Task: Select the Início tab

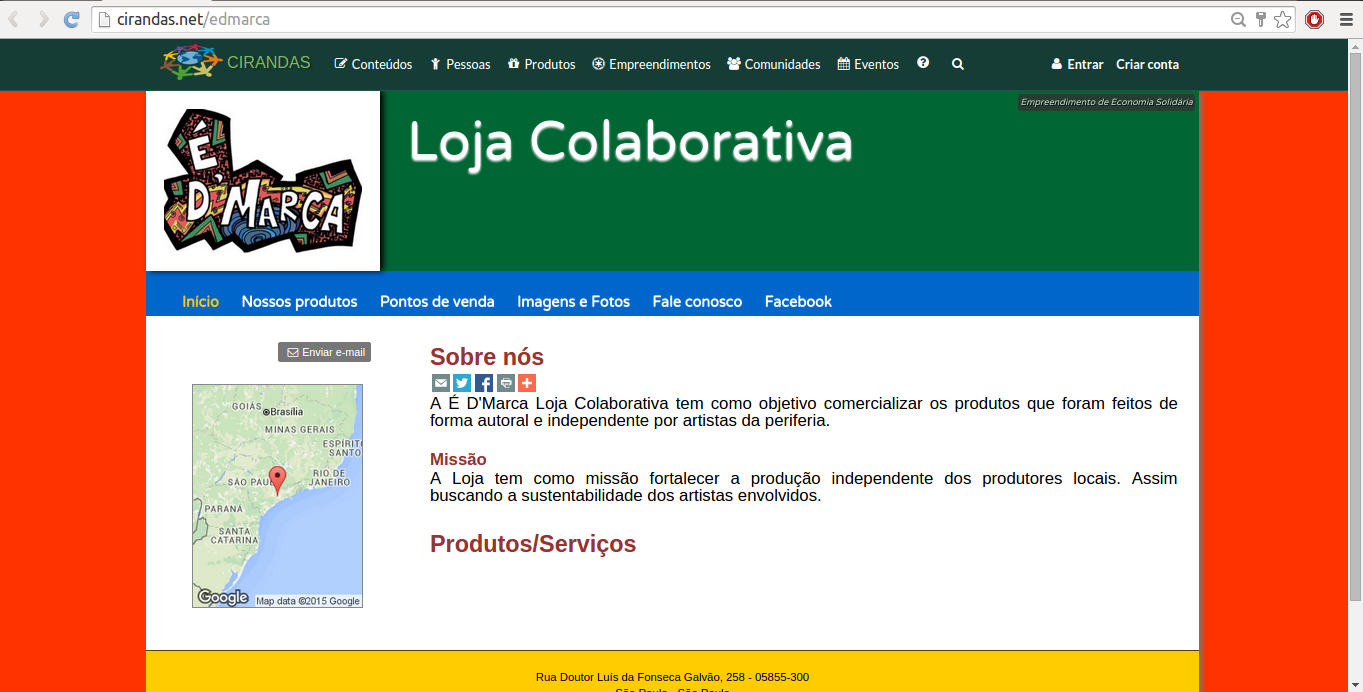Action: click(200, 301)
